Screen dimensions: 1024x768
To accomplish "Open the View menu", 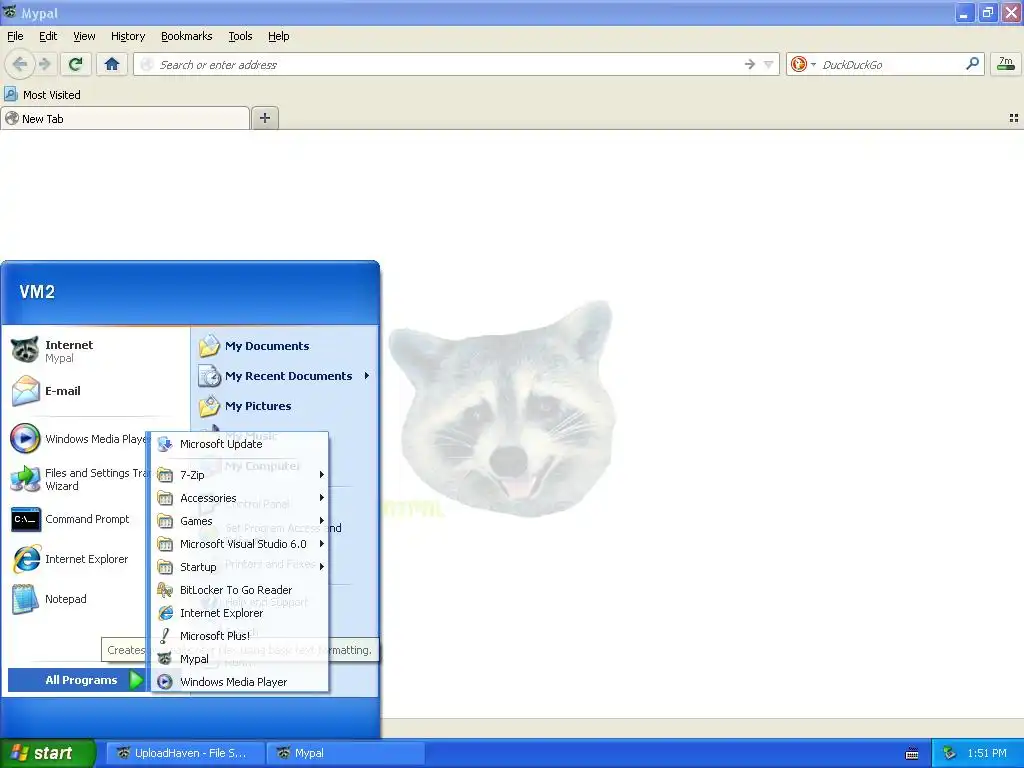I will [84, 36].
